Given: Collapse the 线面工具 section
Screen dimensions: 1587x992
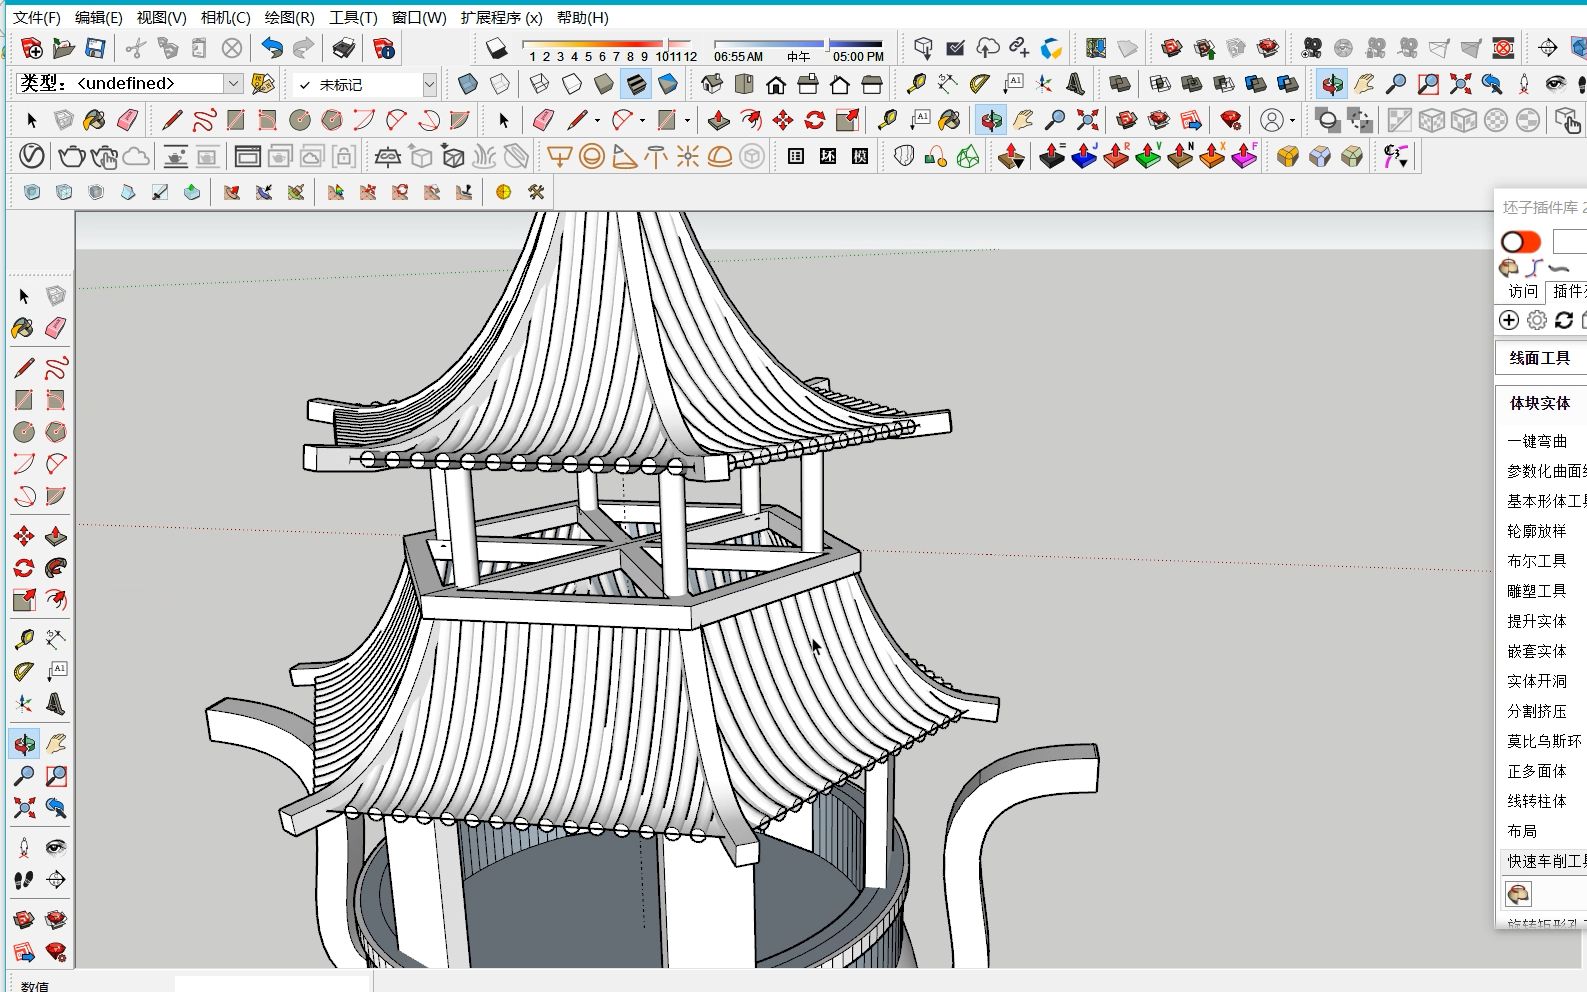Looking at the screenshot, I should pyautogui.click(x=1540, y=358).
